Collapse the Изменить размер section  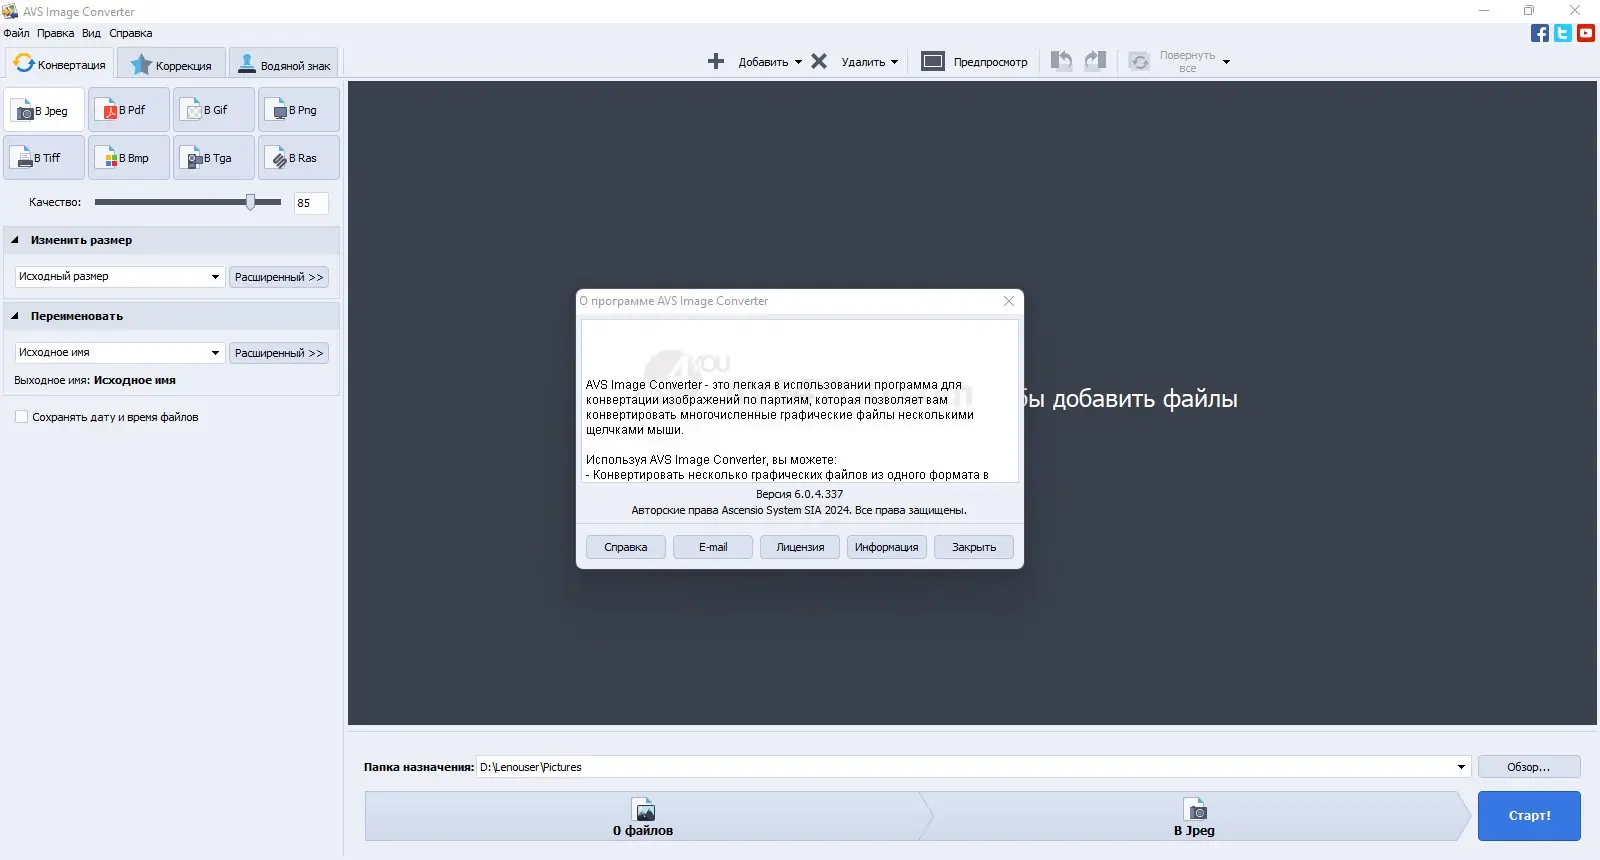pos(15,240)
